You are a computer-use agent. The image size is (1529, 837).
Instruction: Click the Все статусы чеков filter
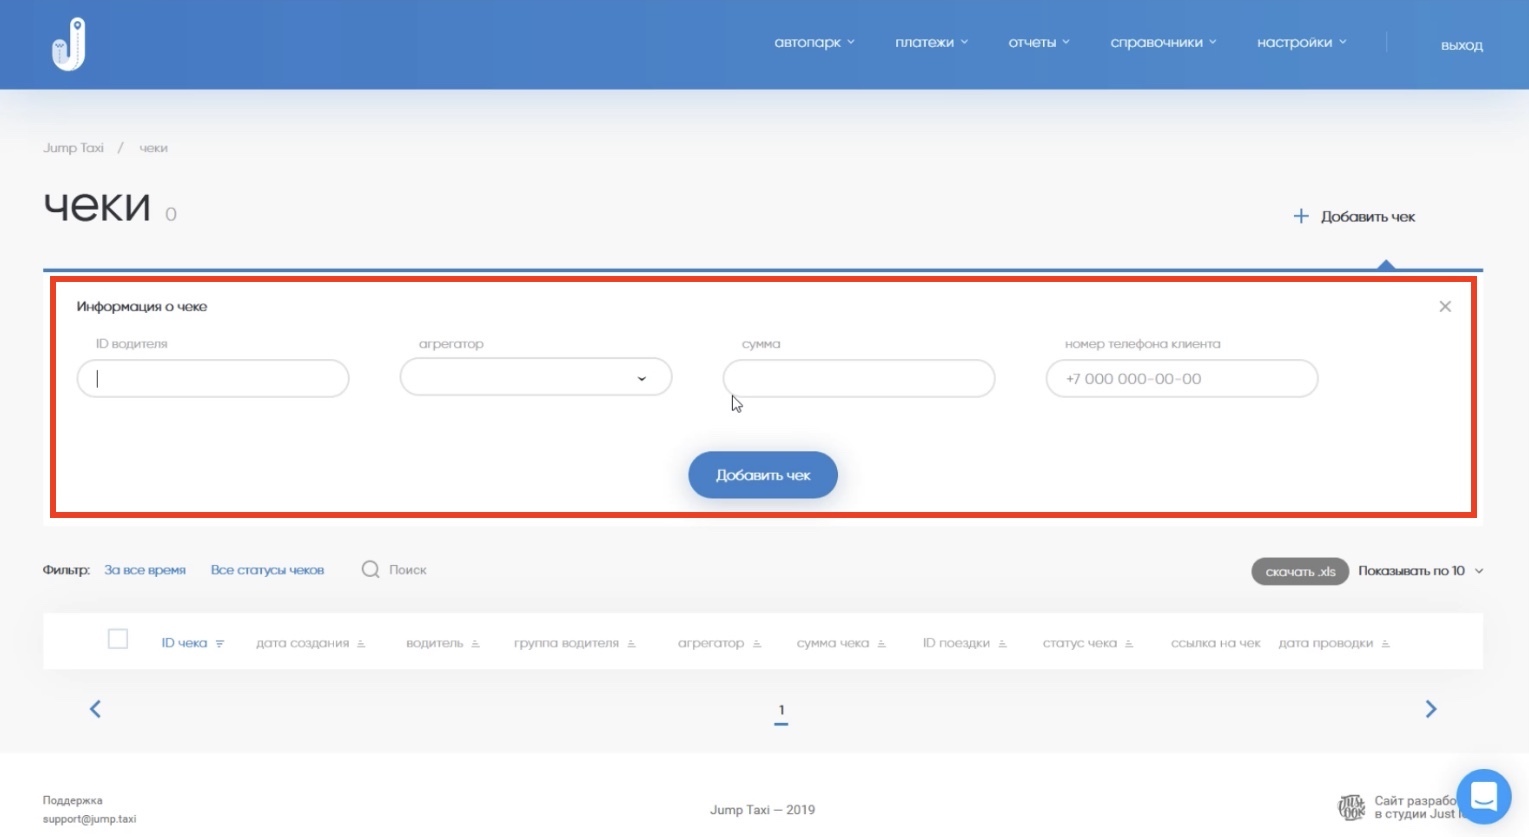click(x=267, y=570)
